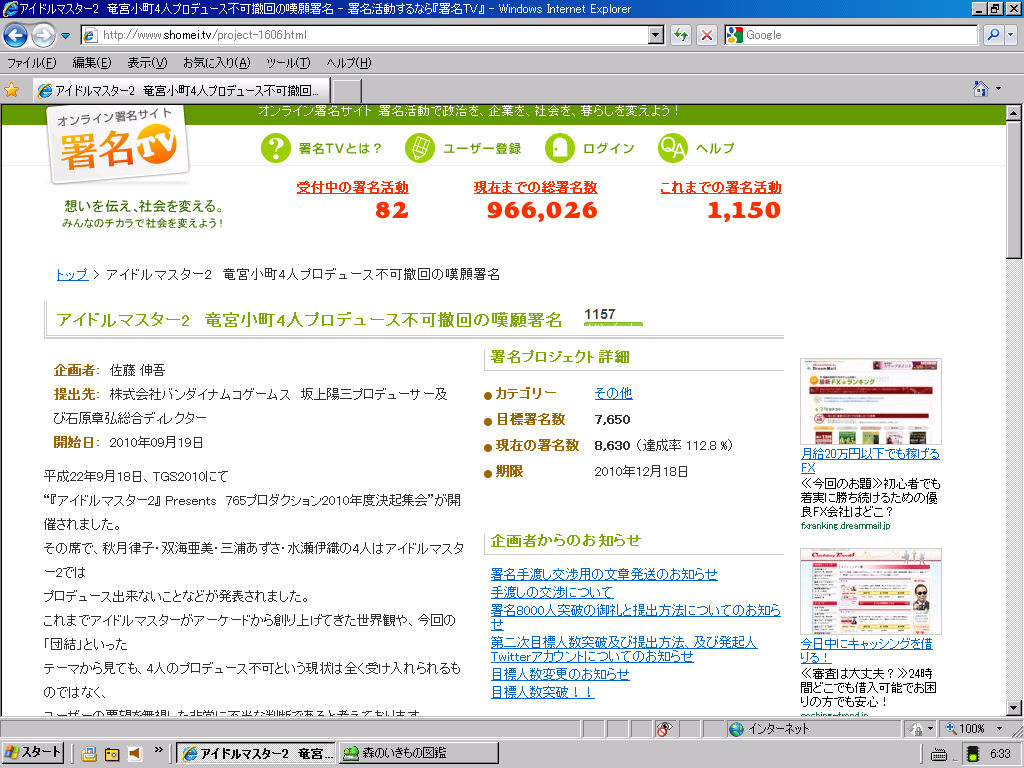The width and height of the screenshot is (1024, 768).
Task: Switch to 森のいきもの図鑑 taskbar window
Action: coord(418,753)
